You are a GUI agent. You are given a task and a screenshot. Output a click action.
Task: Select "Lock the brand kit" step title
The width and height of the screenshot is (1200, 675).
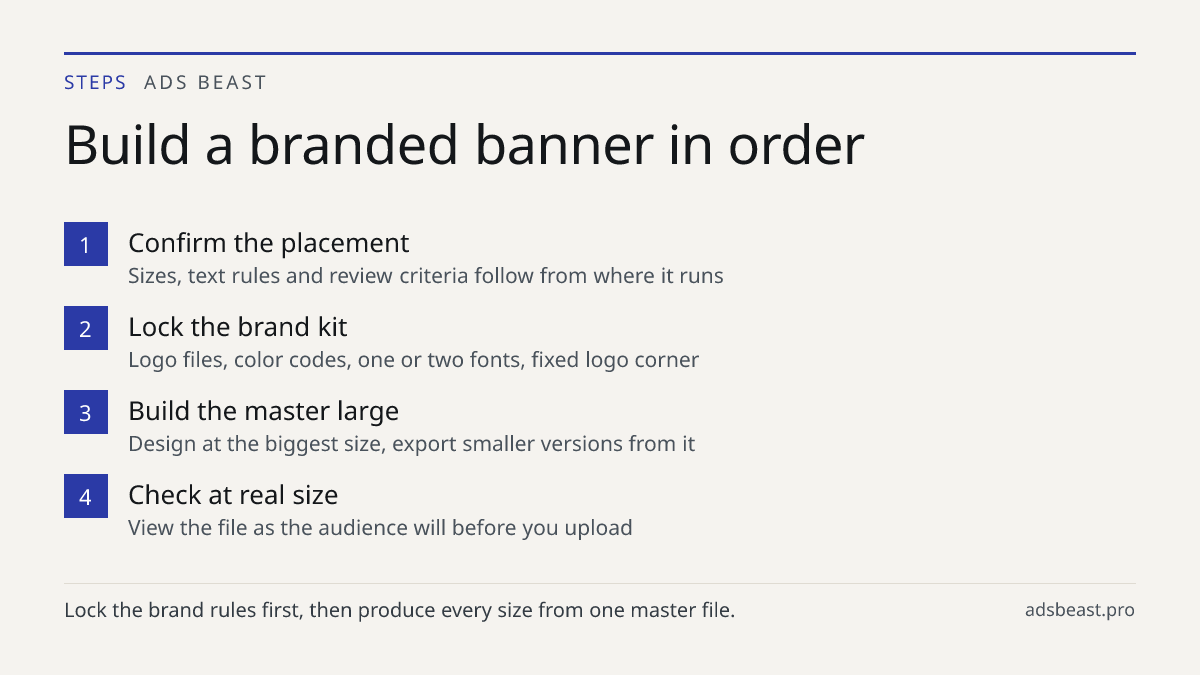238,327
